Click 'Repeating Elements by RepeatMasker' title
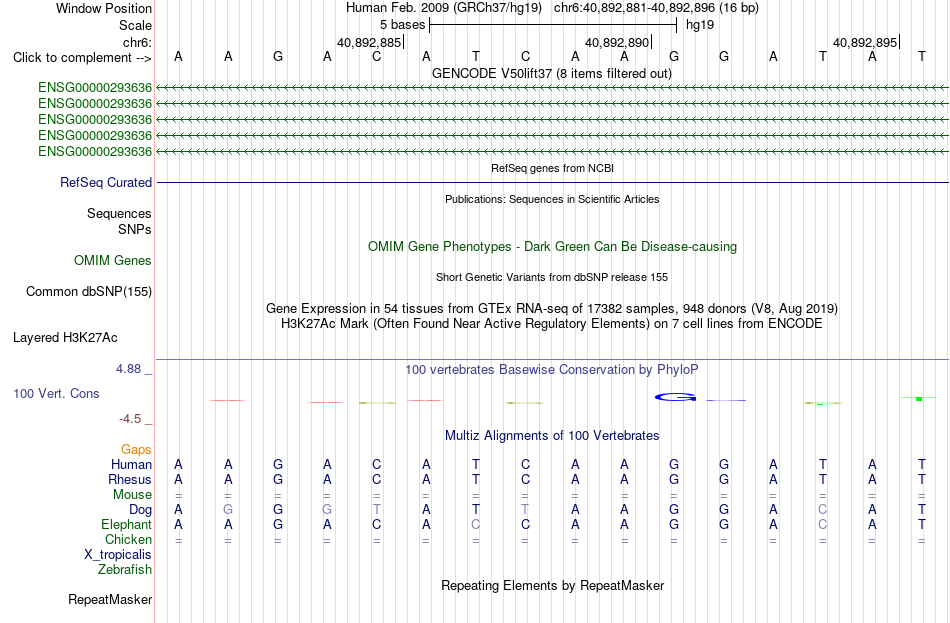The width and height of the screenshot is (950, 623). click(x=552, y=585)
